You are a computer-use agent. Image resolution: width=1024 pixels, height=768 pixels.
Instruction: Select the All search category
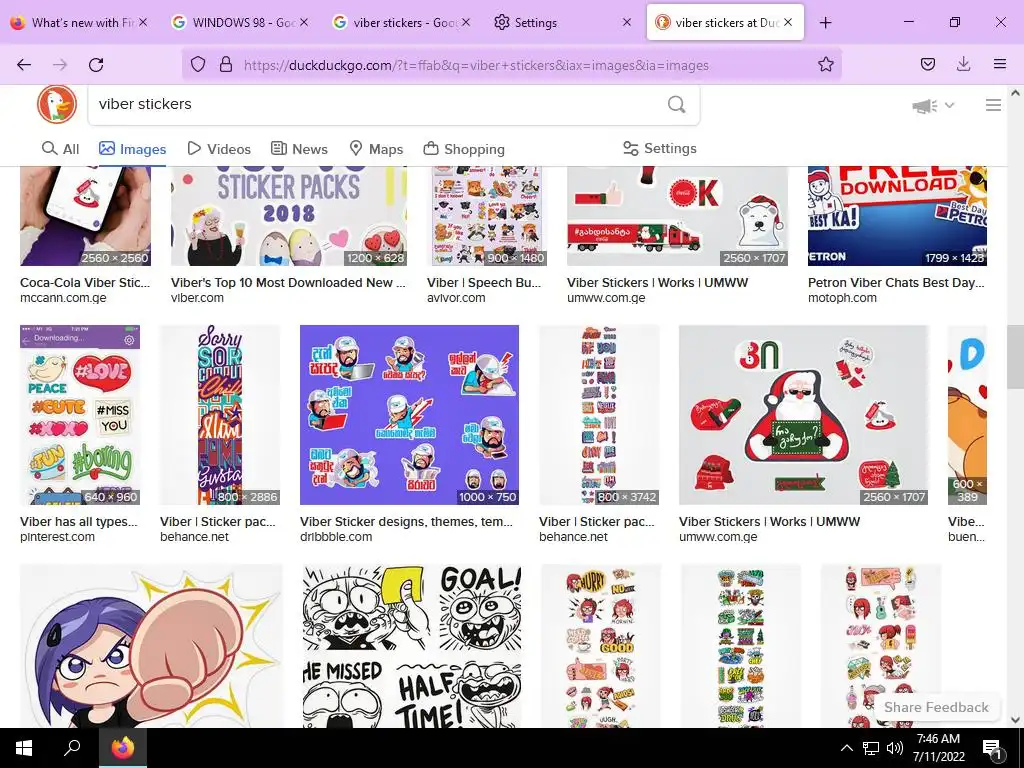click(x=61, y=149)
